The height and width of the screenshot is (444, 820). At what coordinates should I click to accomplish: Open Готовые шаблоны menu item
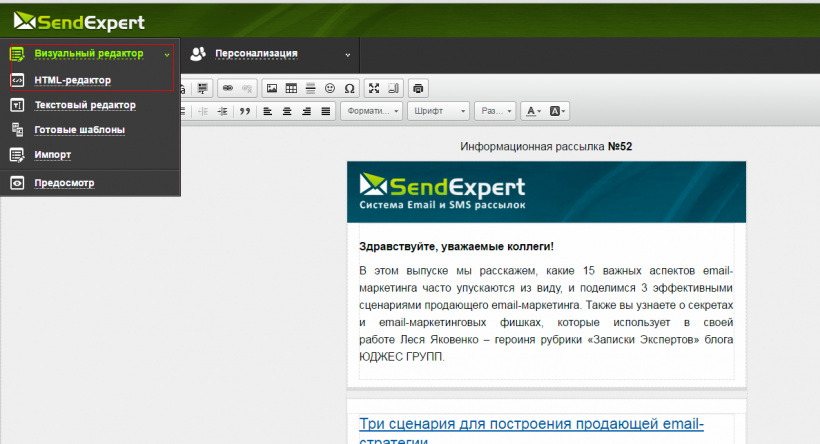(x=79, y=129)
